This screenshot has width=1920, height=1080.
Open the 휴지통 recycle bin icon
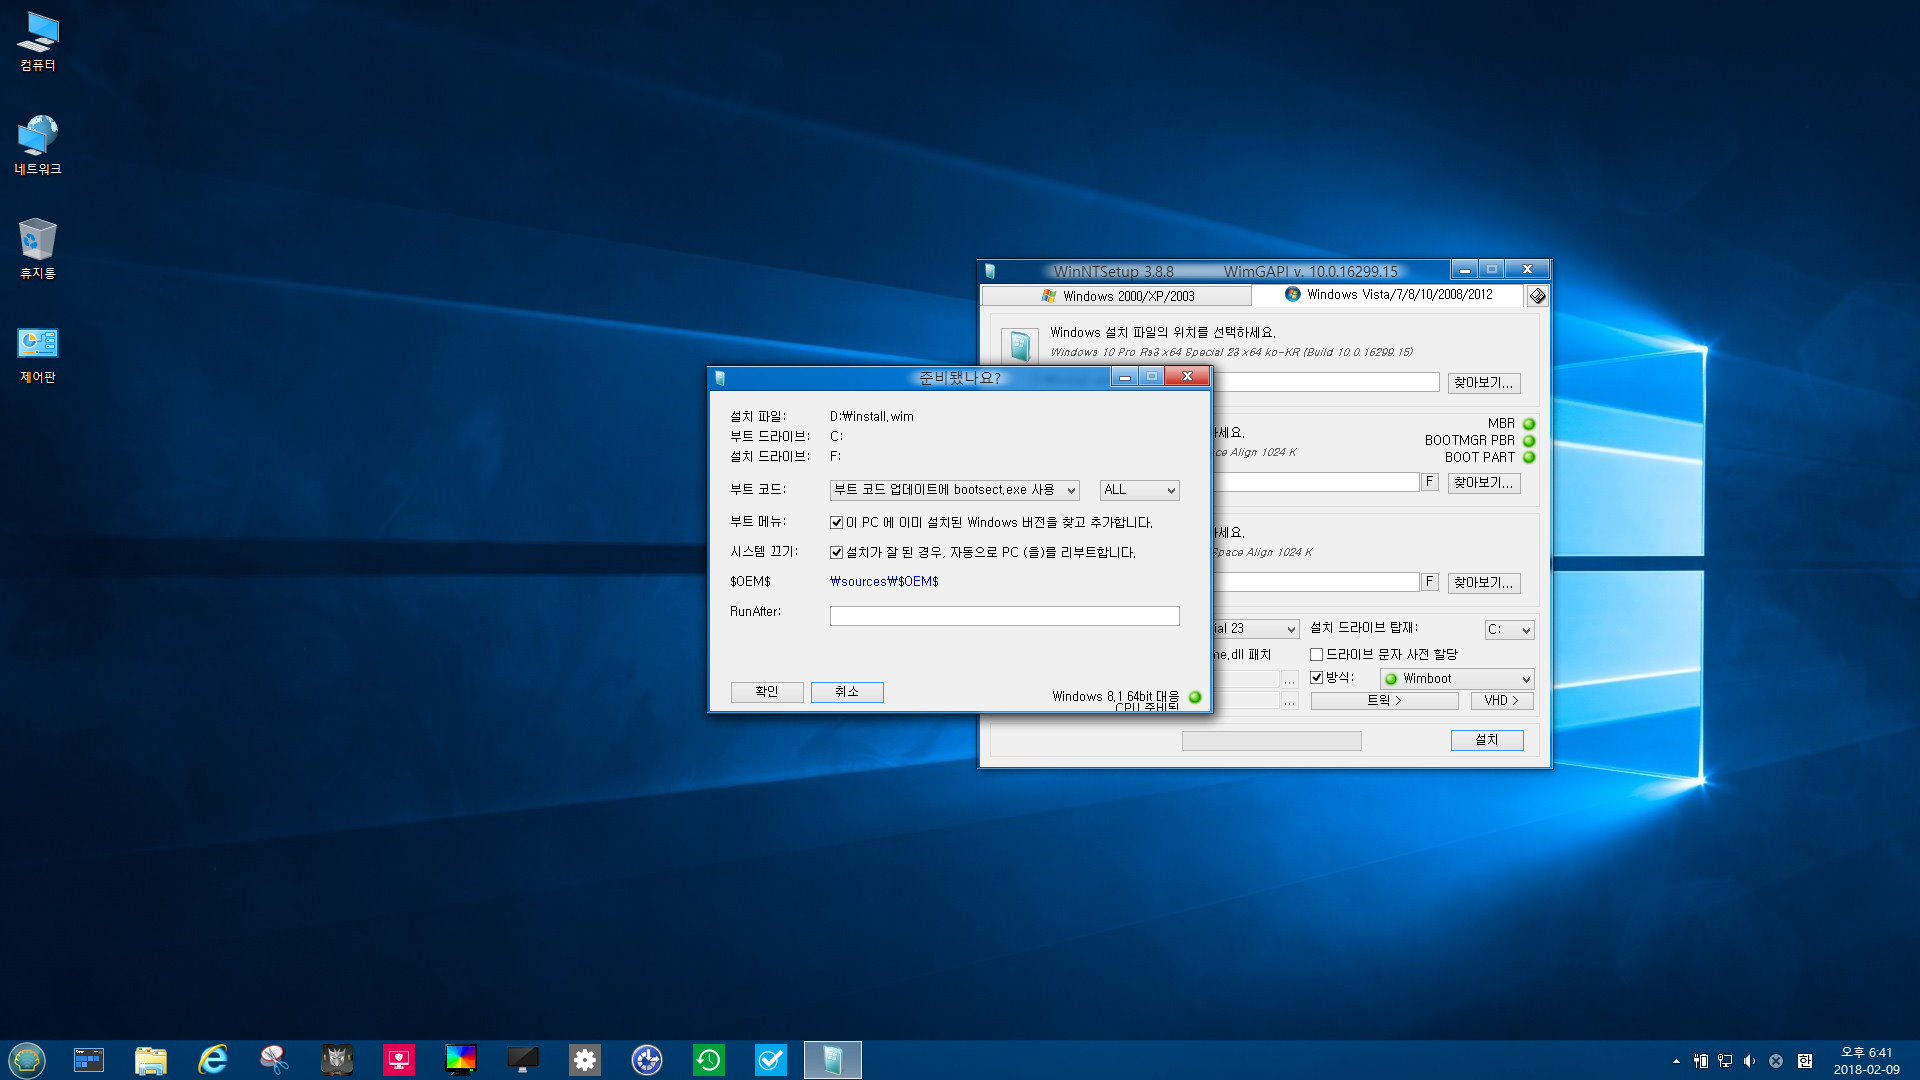coord(38,249)
